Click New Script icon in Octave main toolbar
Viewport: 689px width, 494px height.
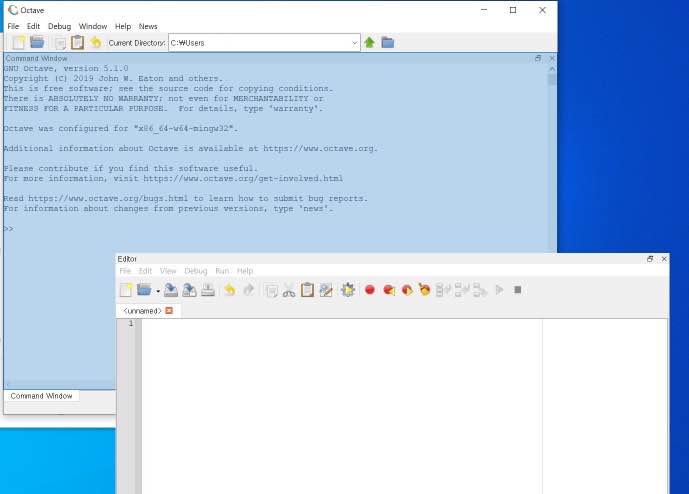pos(19,43)
